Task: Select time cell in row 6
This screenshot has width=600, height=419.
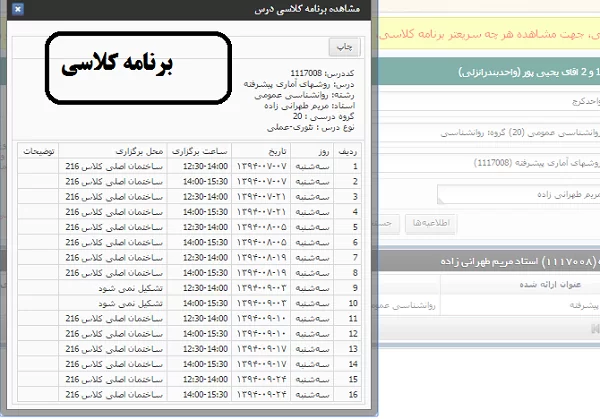Action: tap(199, 243)
